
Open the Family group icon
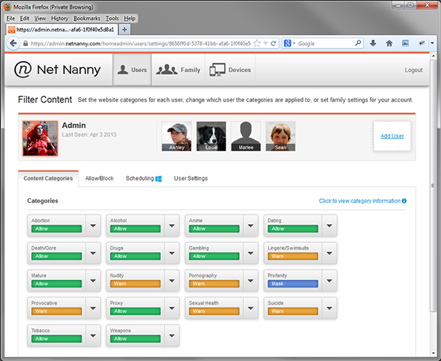(167, 69)
